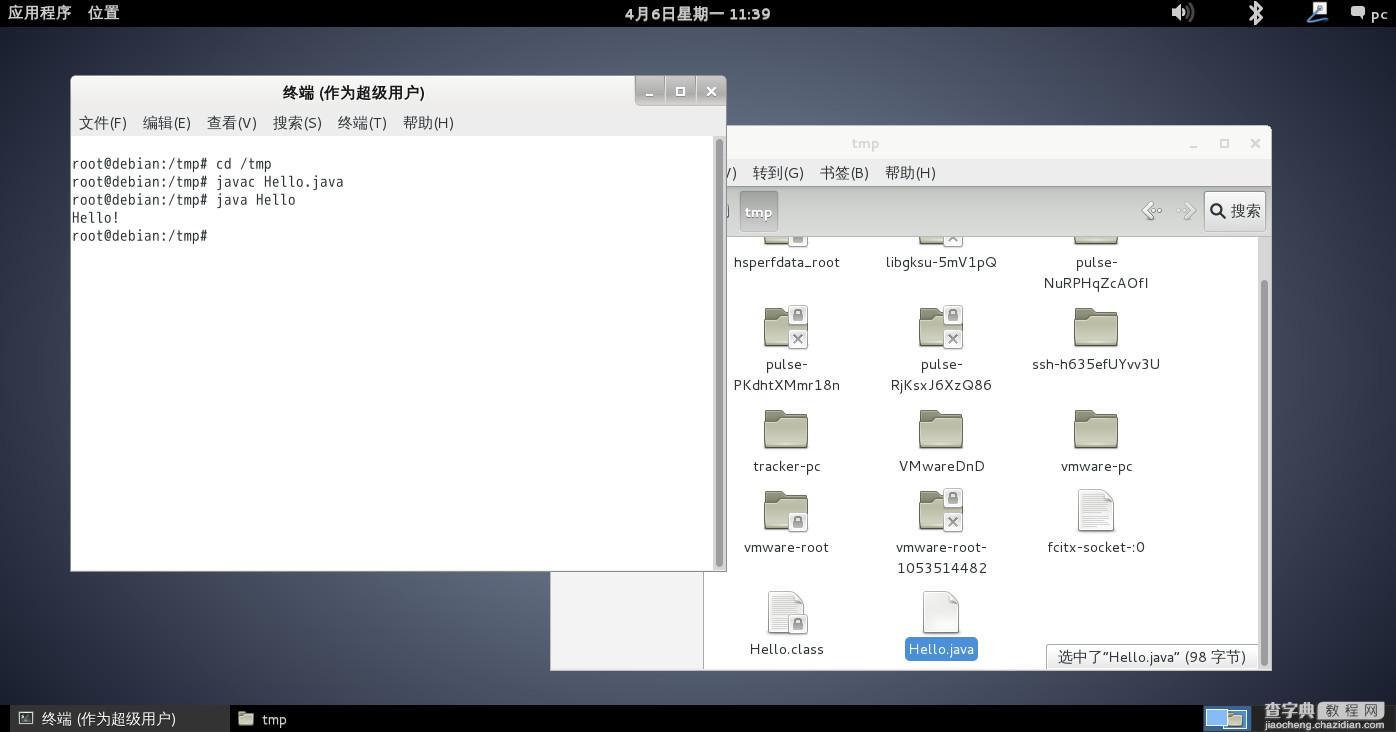
Task: Select the VMwareDnD folder icon
Action: tap(941, 429)
